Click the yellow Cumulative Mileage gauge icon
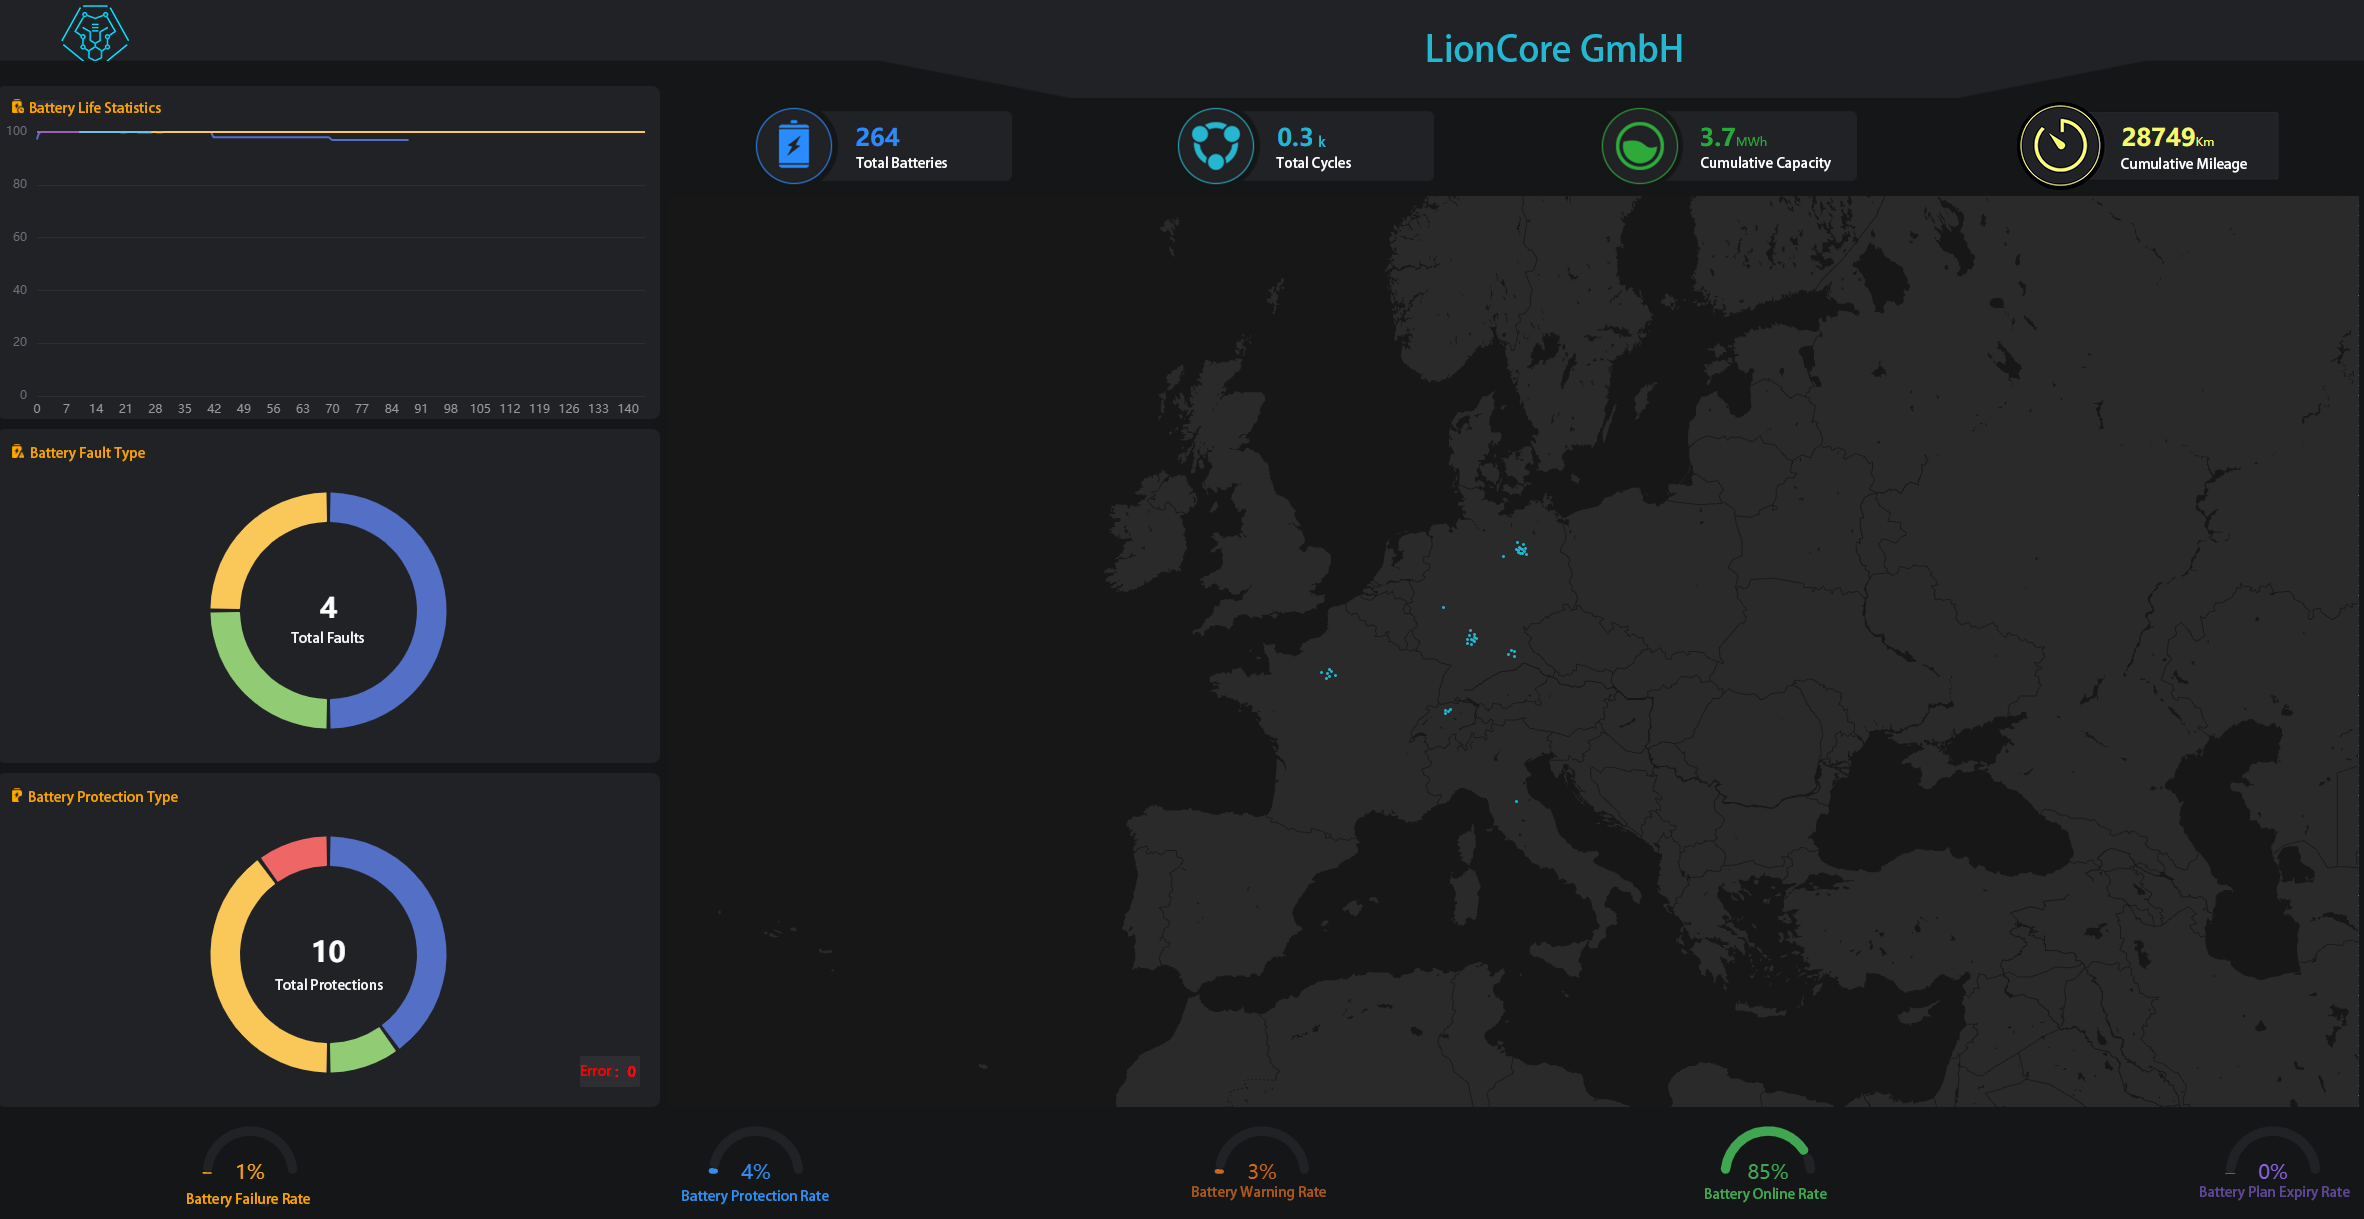 click(2060, 146)
